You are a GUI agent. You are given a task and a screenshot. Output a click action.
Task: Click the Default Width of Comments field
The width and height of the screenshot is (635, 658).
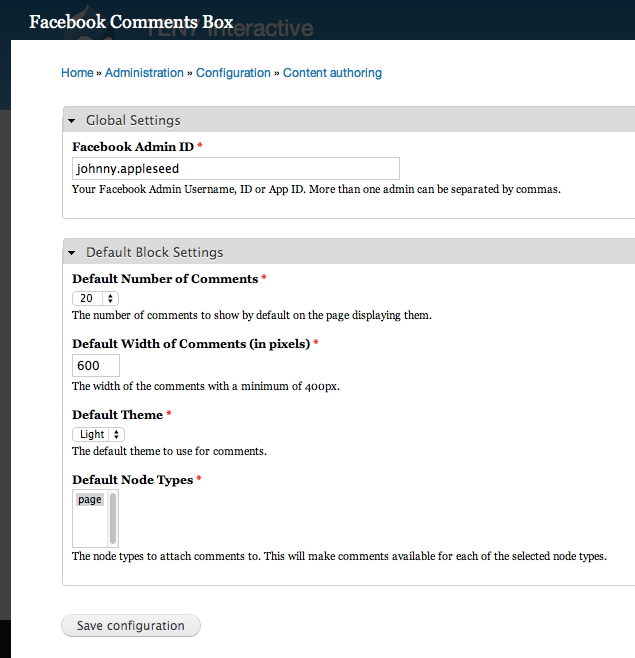[96, 366]
